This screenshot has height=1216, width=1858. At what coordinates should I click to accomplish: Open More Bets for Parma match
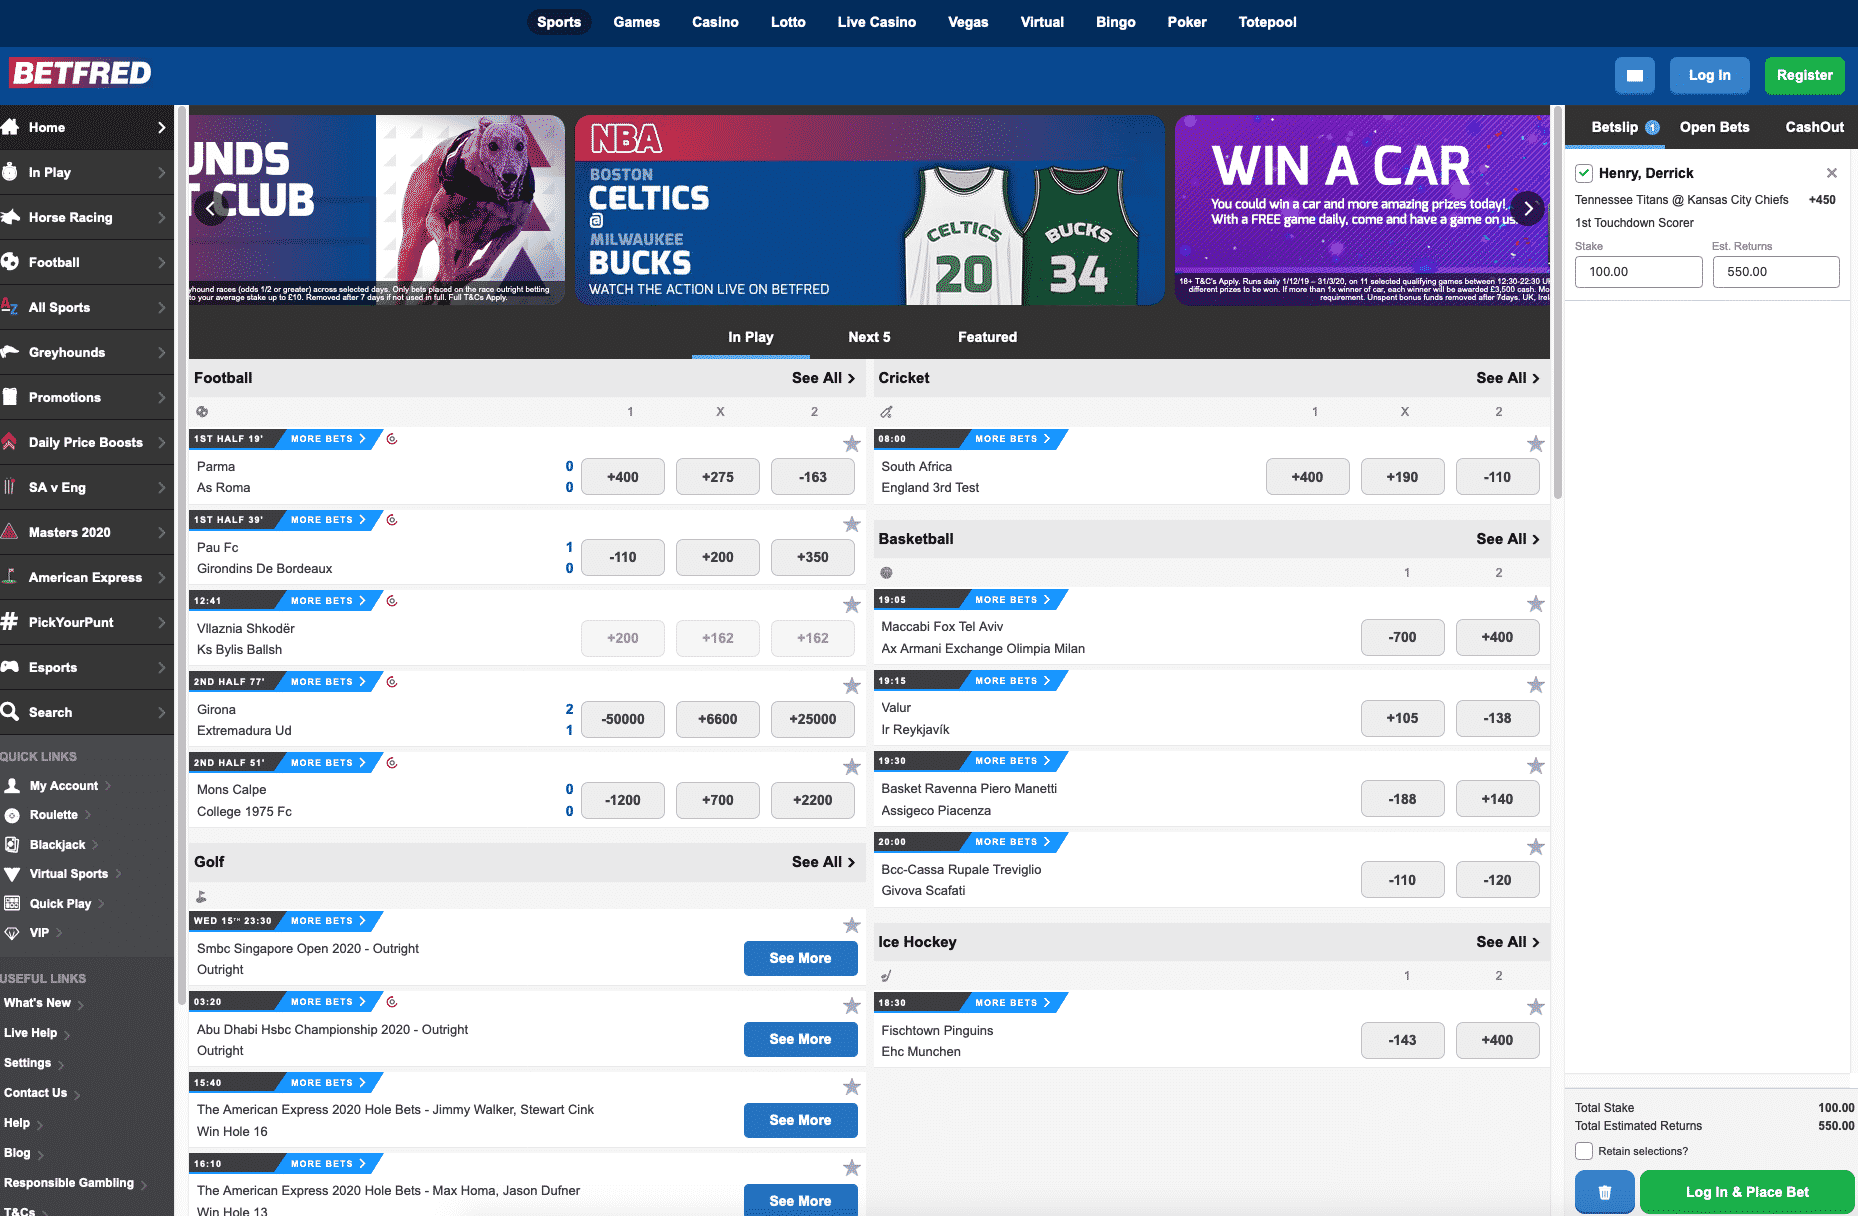coord(328,439)
